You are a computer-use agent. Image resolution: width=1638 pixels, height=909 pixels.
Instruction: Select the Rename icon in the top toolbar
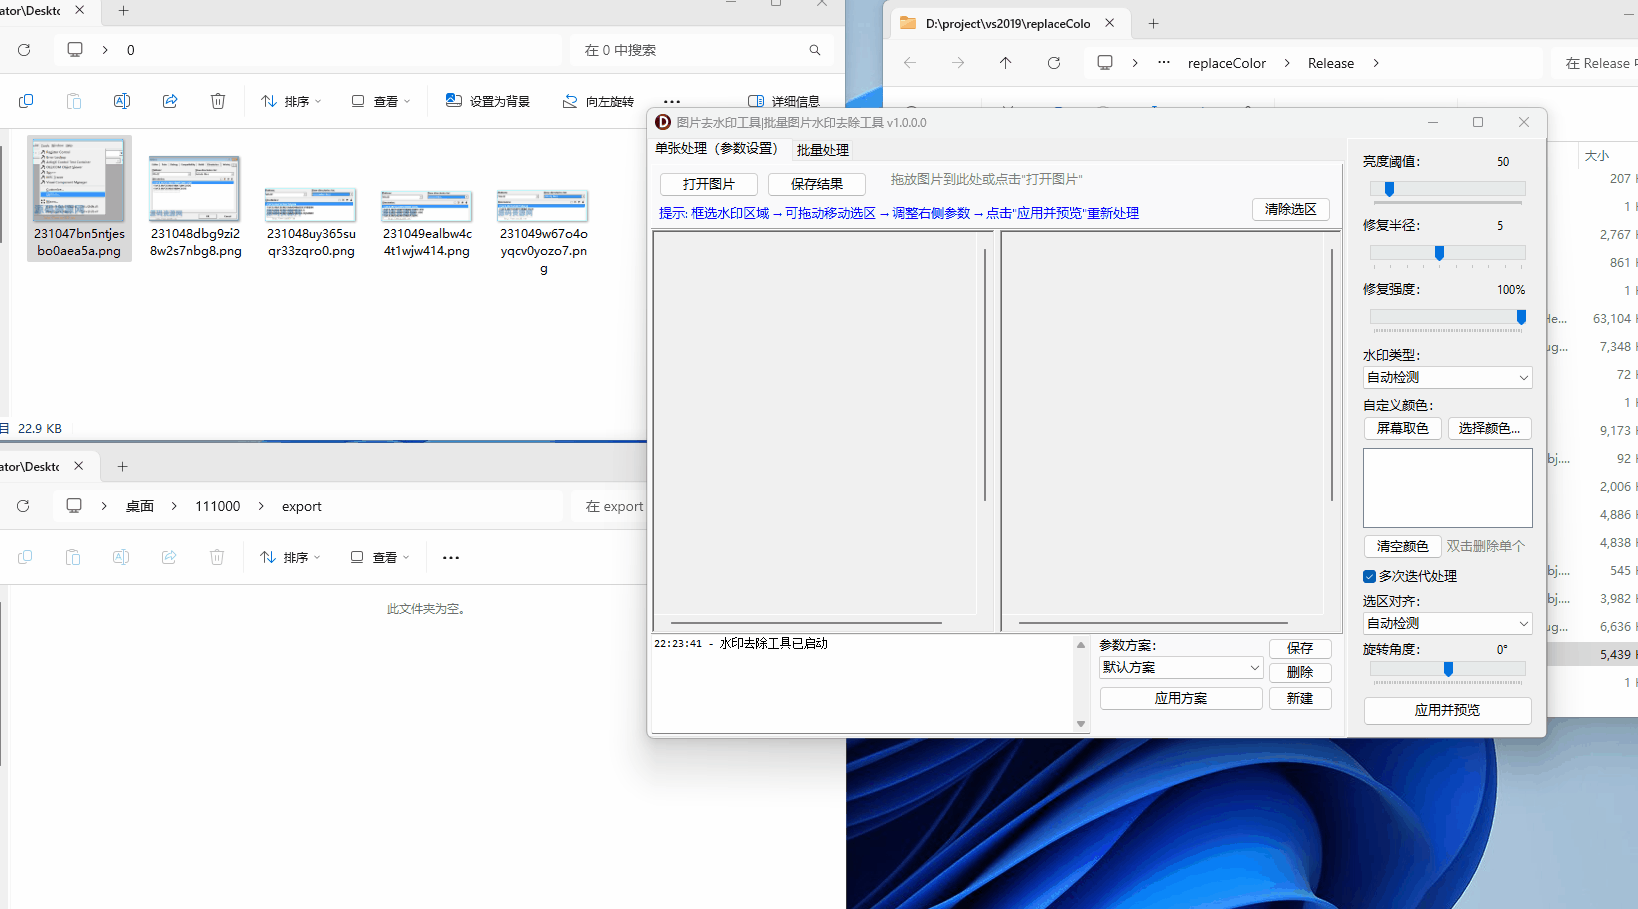[x=121, y=101]
